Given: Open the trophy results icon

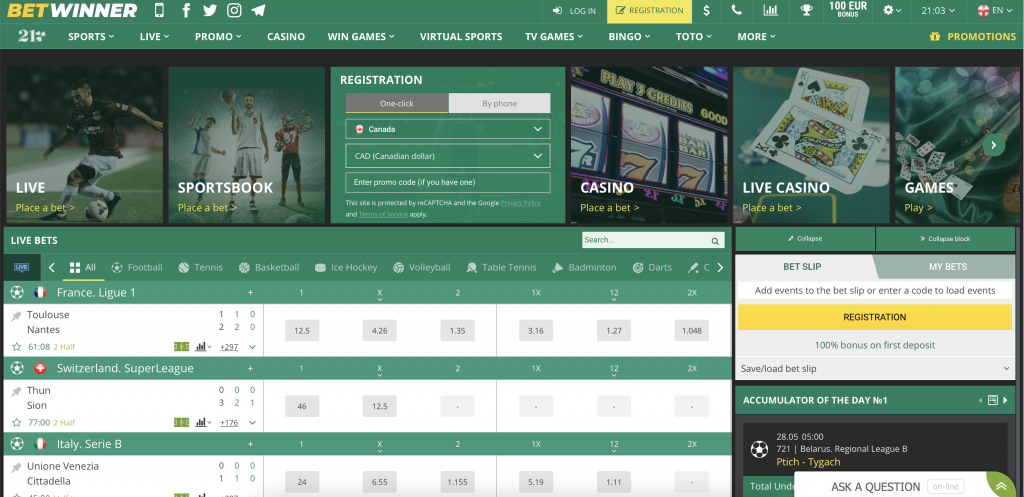Looking at the screenshot, I should 807,10.
